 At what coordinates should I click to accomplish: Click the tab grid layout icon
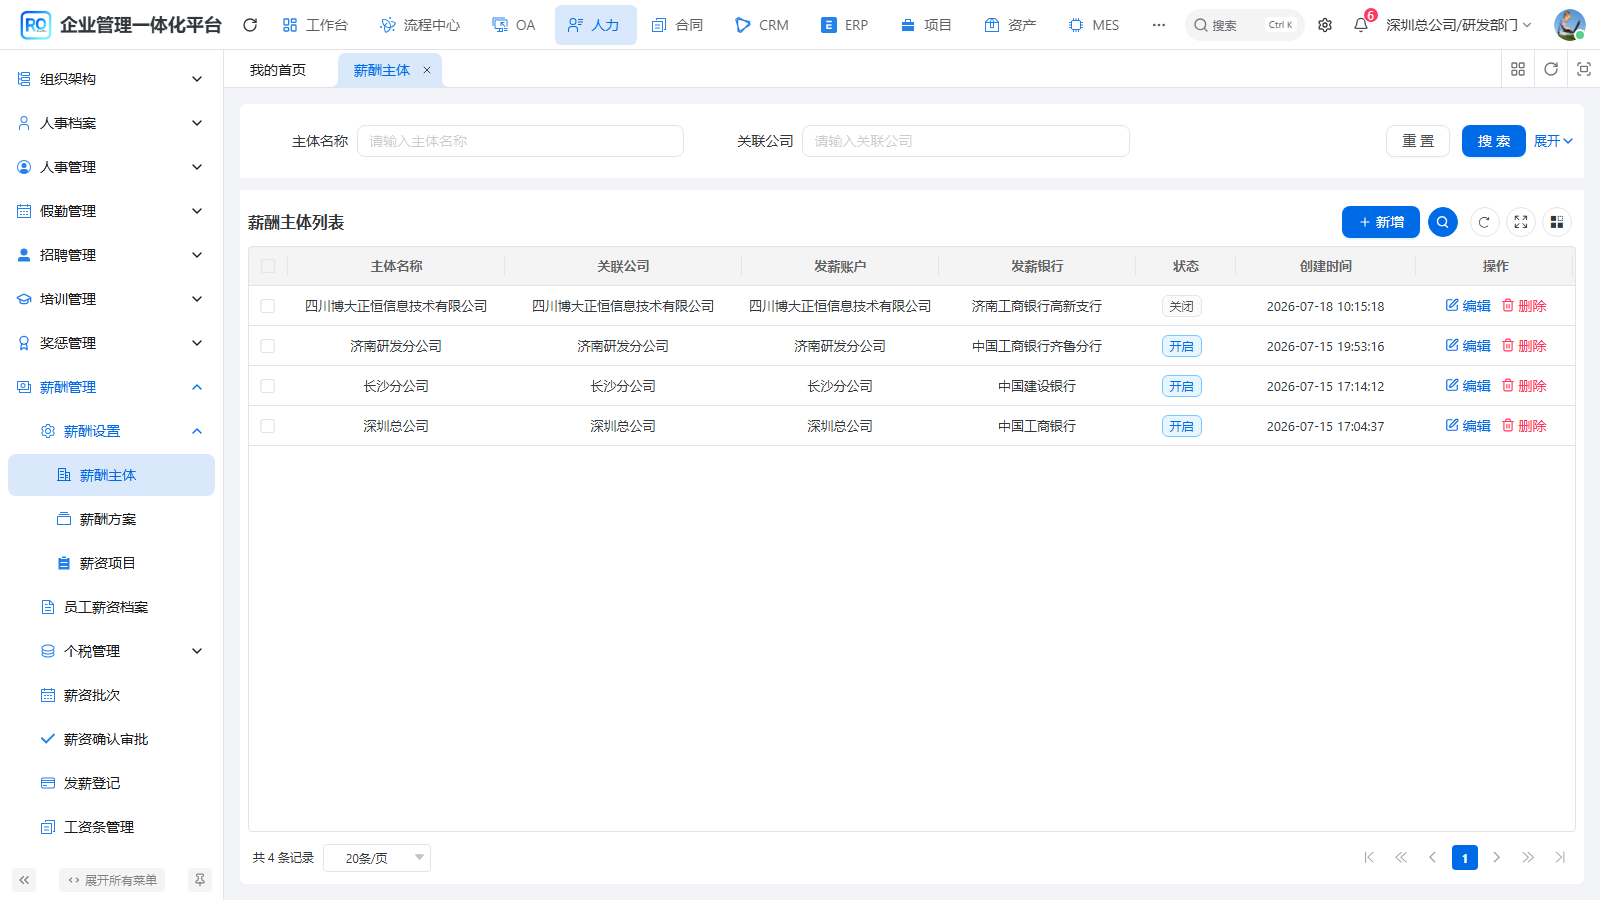1518,69
